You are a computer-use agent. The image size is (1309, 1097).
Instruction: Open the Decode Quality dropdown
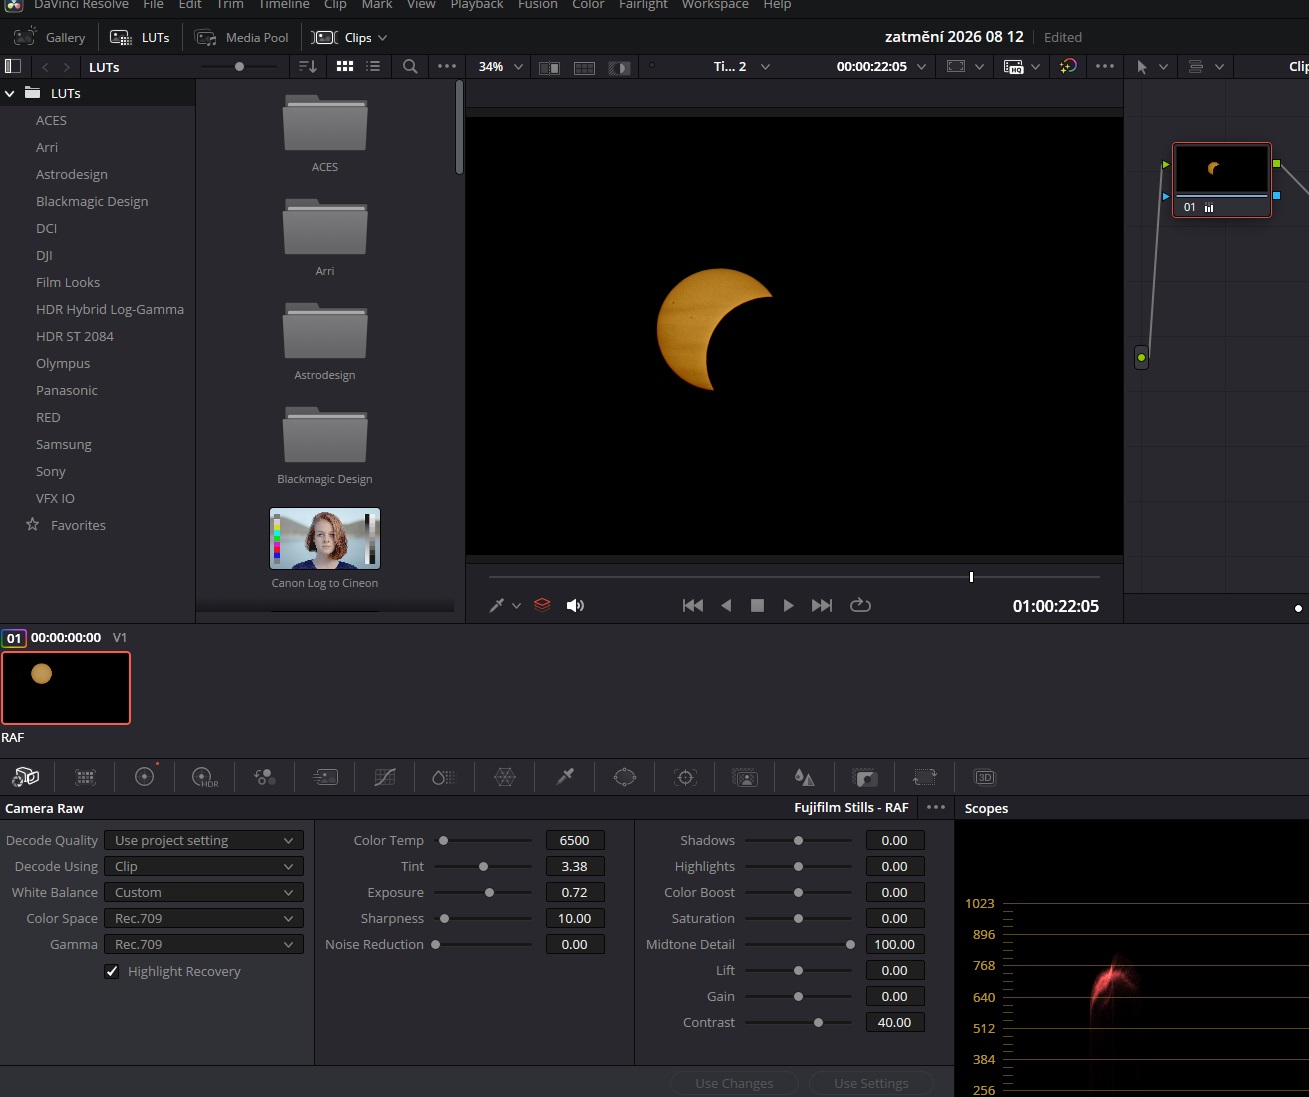[x=204, y=840]
